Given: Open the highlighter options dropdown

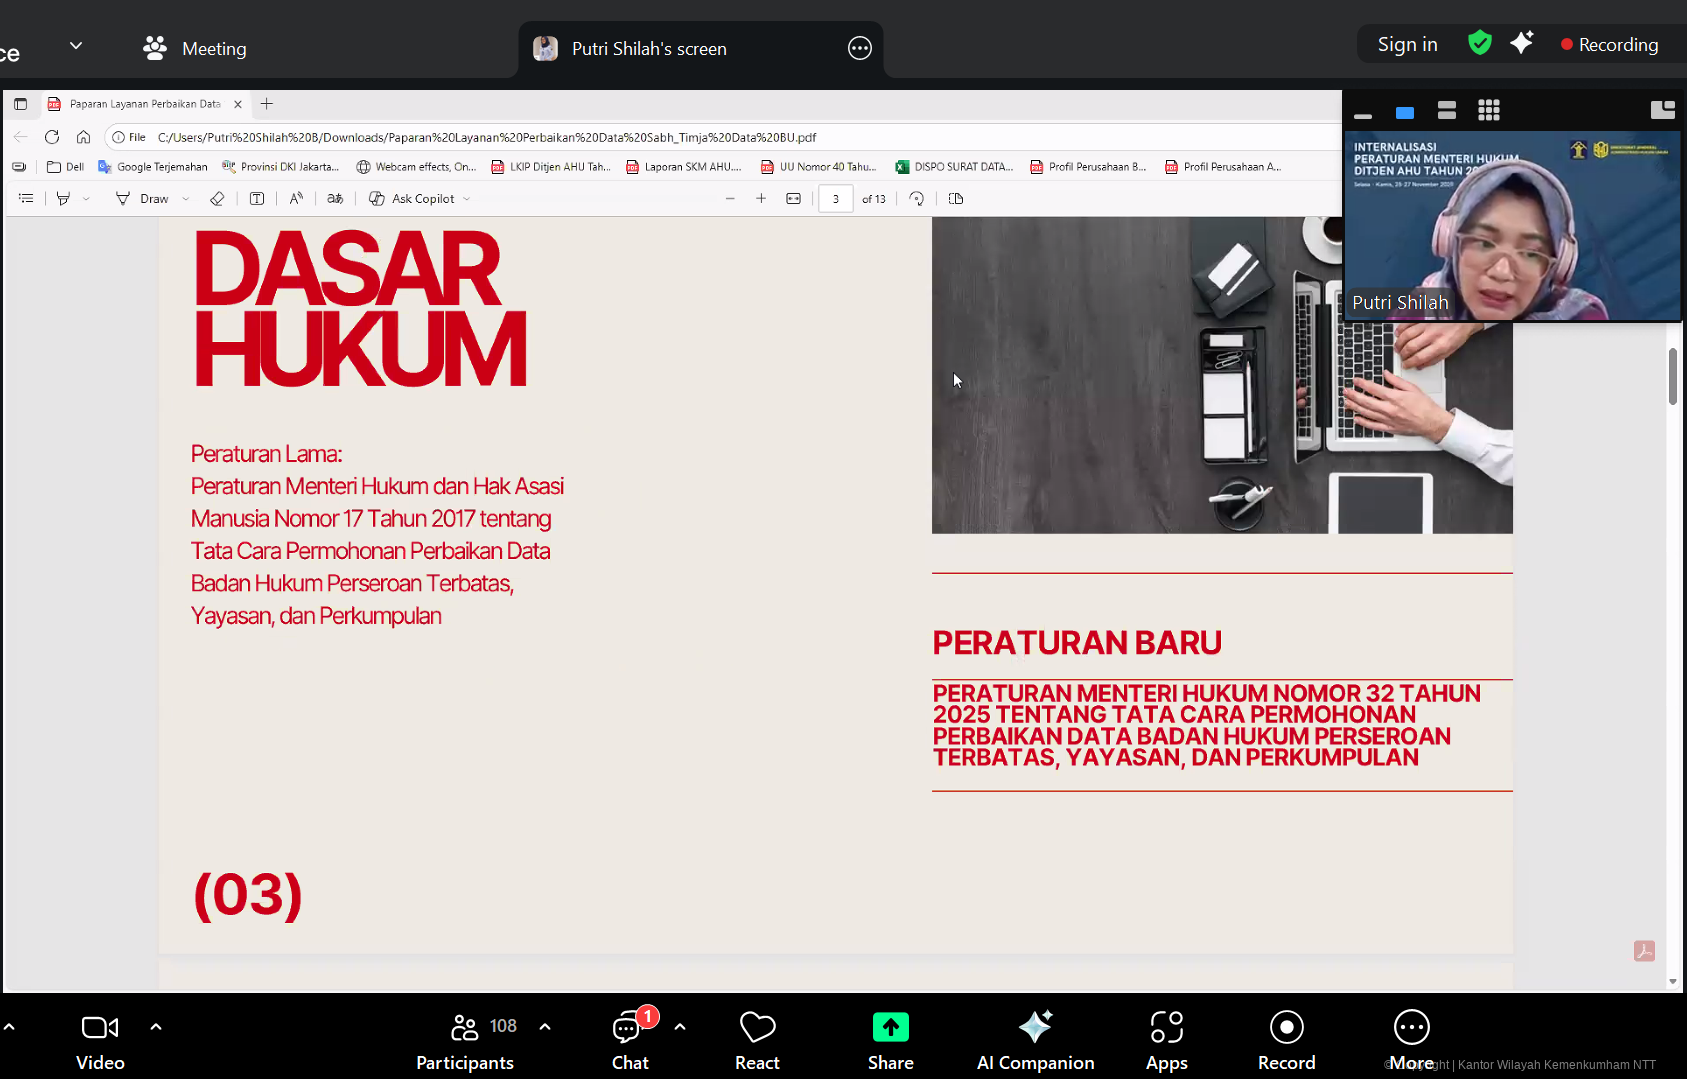Looking at the screenshot, I should pyautogui.click(x=86, y=198).
